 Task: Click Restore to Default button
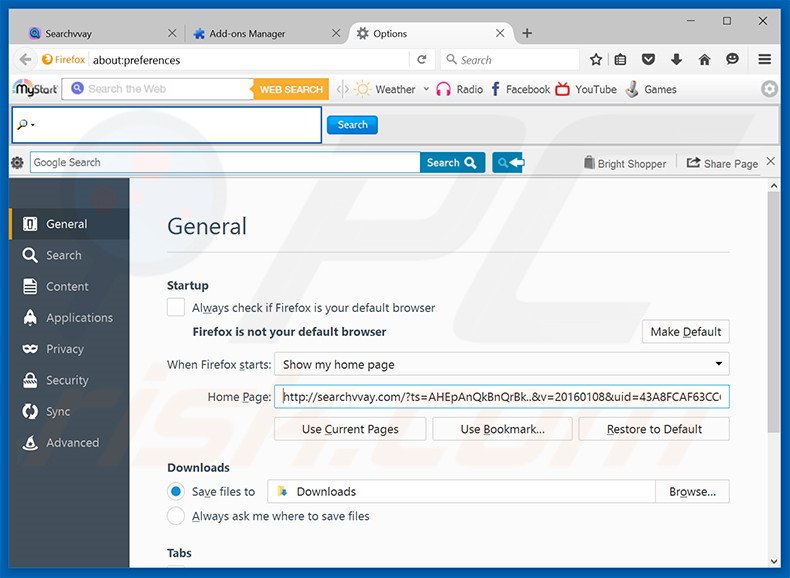[654, 429]
